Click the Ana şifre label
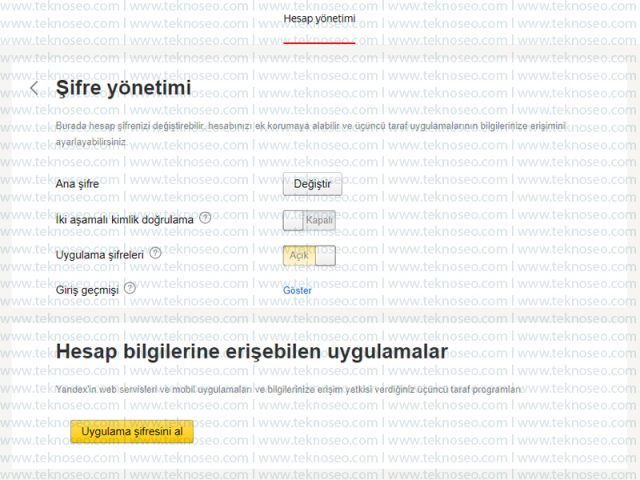The width and height of the screenshot is (640, 480). pos(77,184)
